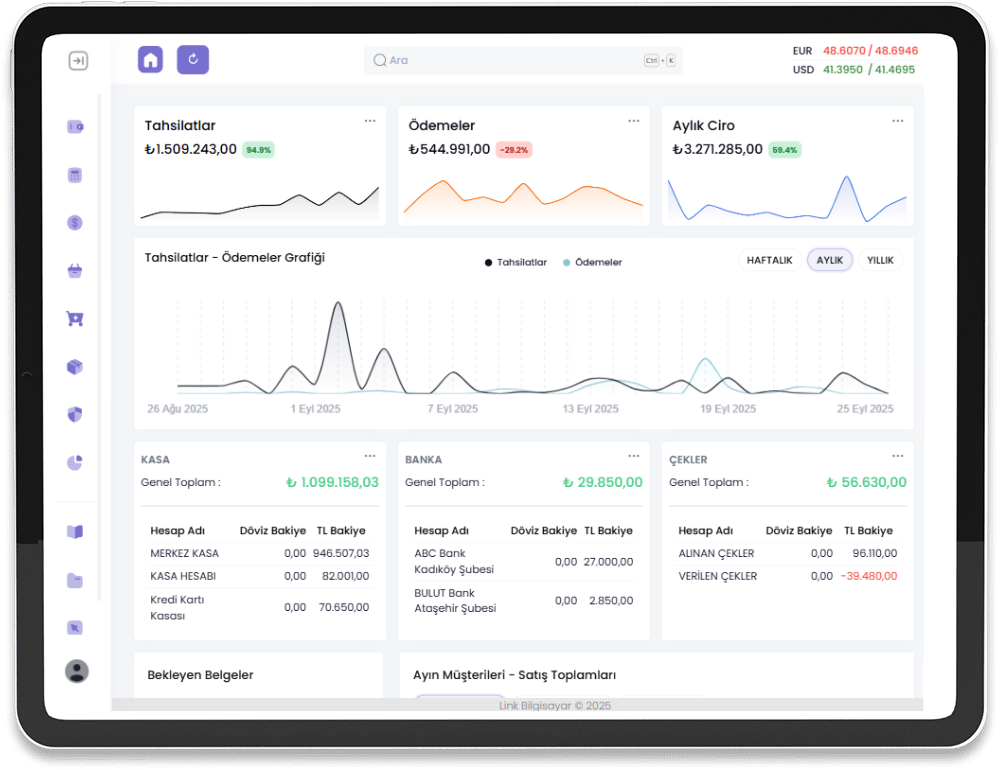Click the Home button in top bar
Viewport: 1000px width, 770px height.
150,60
